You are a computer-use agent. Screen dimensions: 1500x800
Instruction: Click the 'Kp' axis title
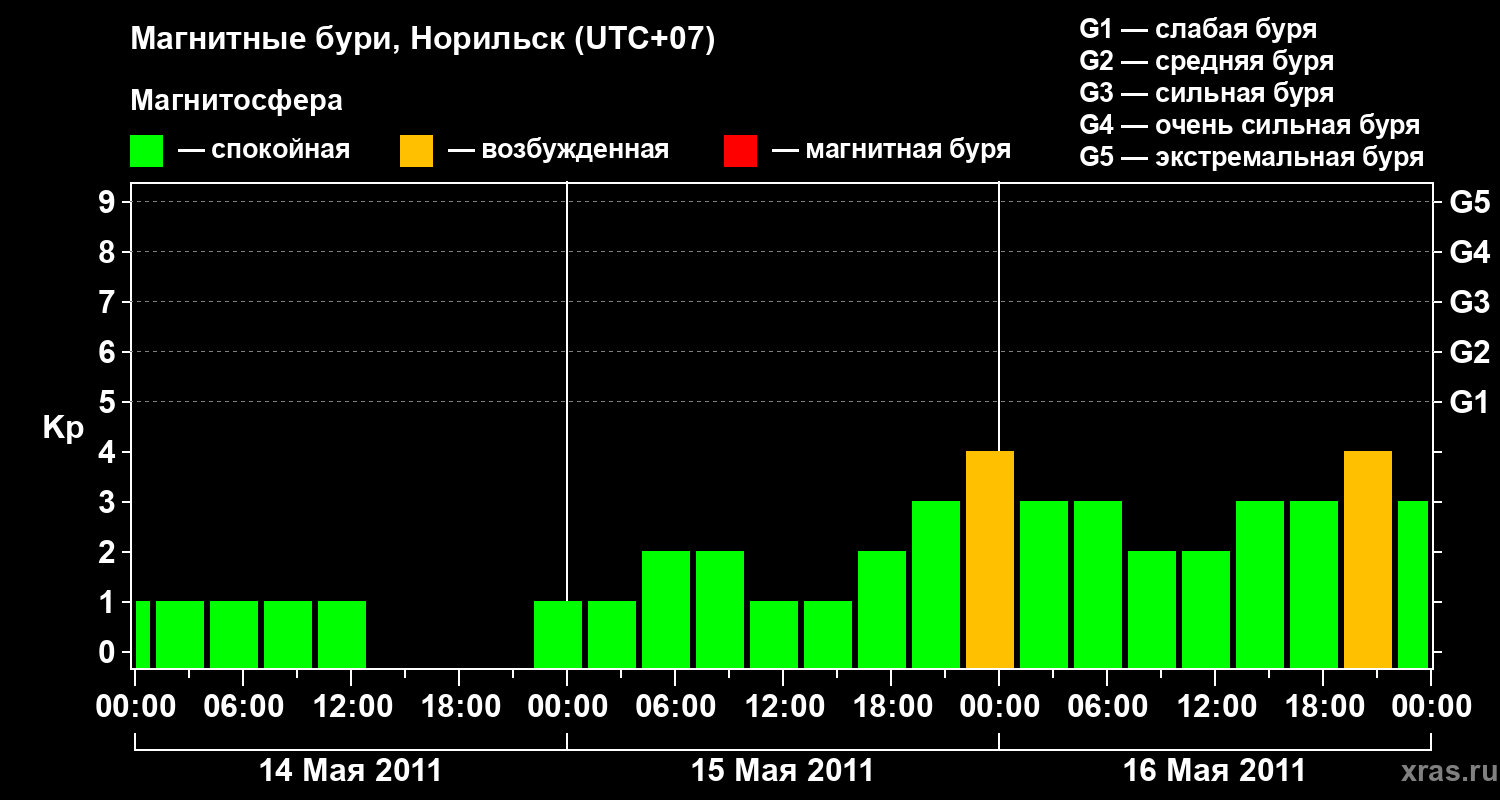[x=63, y=429]
